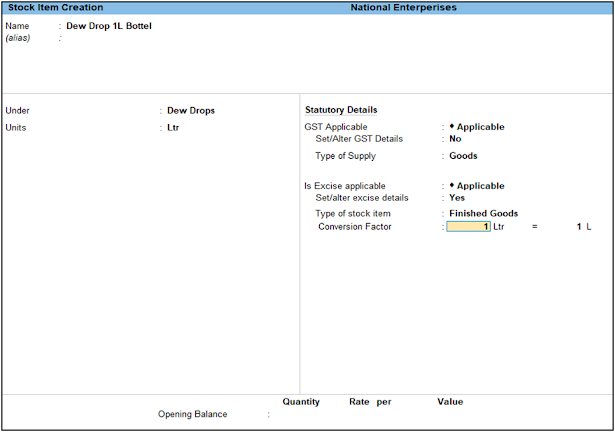This screenshot has height=432, width=615.
Task: Click the 'GST Applicable' label
Action: click(x=336, y=127)
